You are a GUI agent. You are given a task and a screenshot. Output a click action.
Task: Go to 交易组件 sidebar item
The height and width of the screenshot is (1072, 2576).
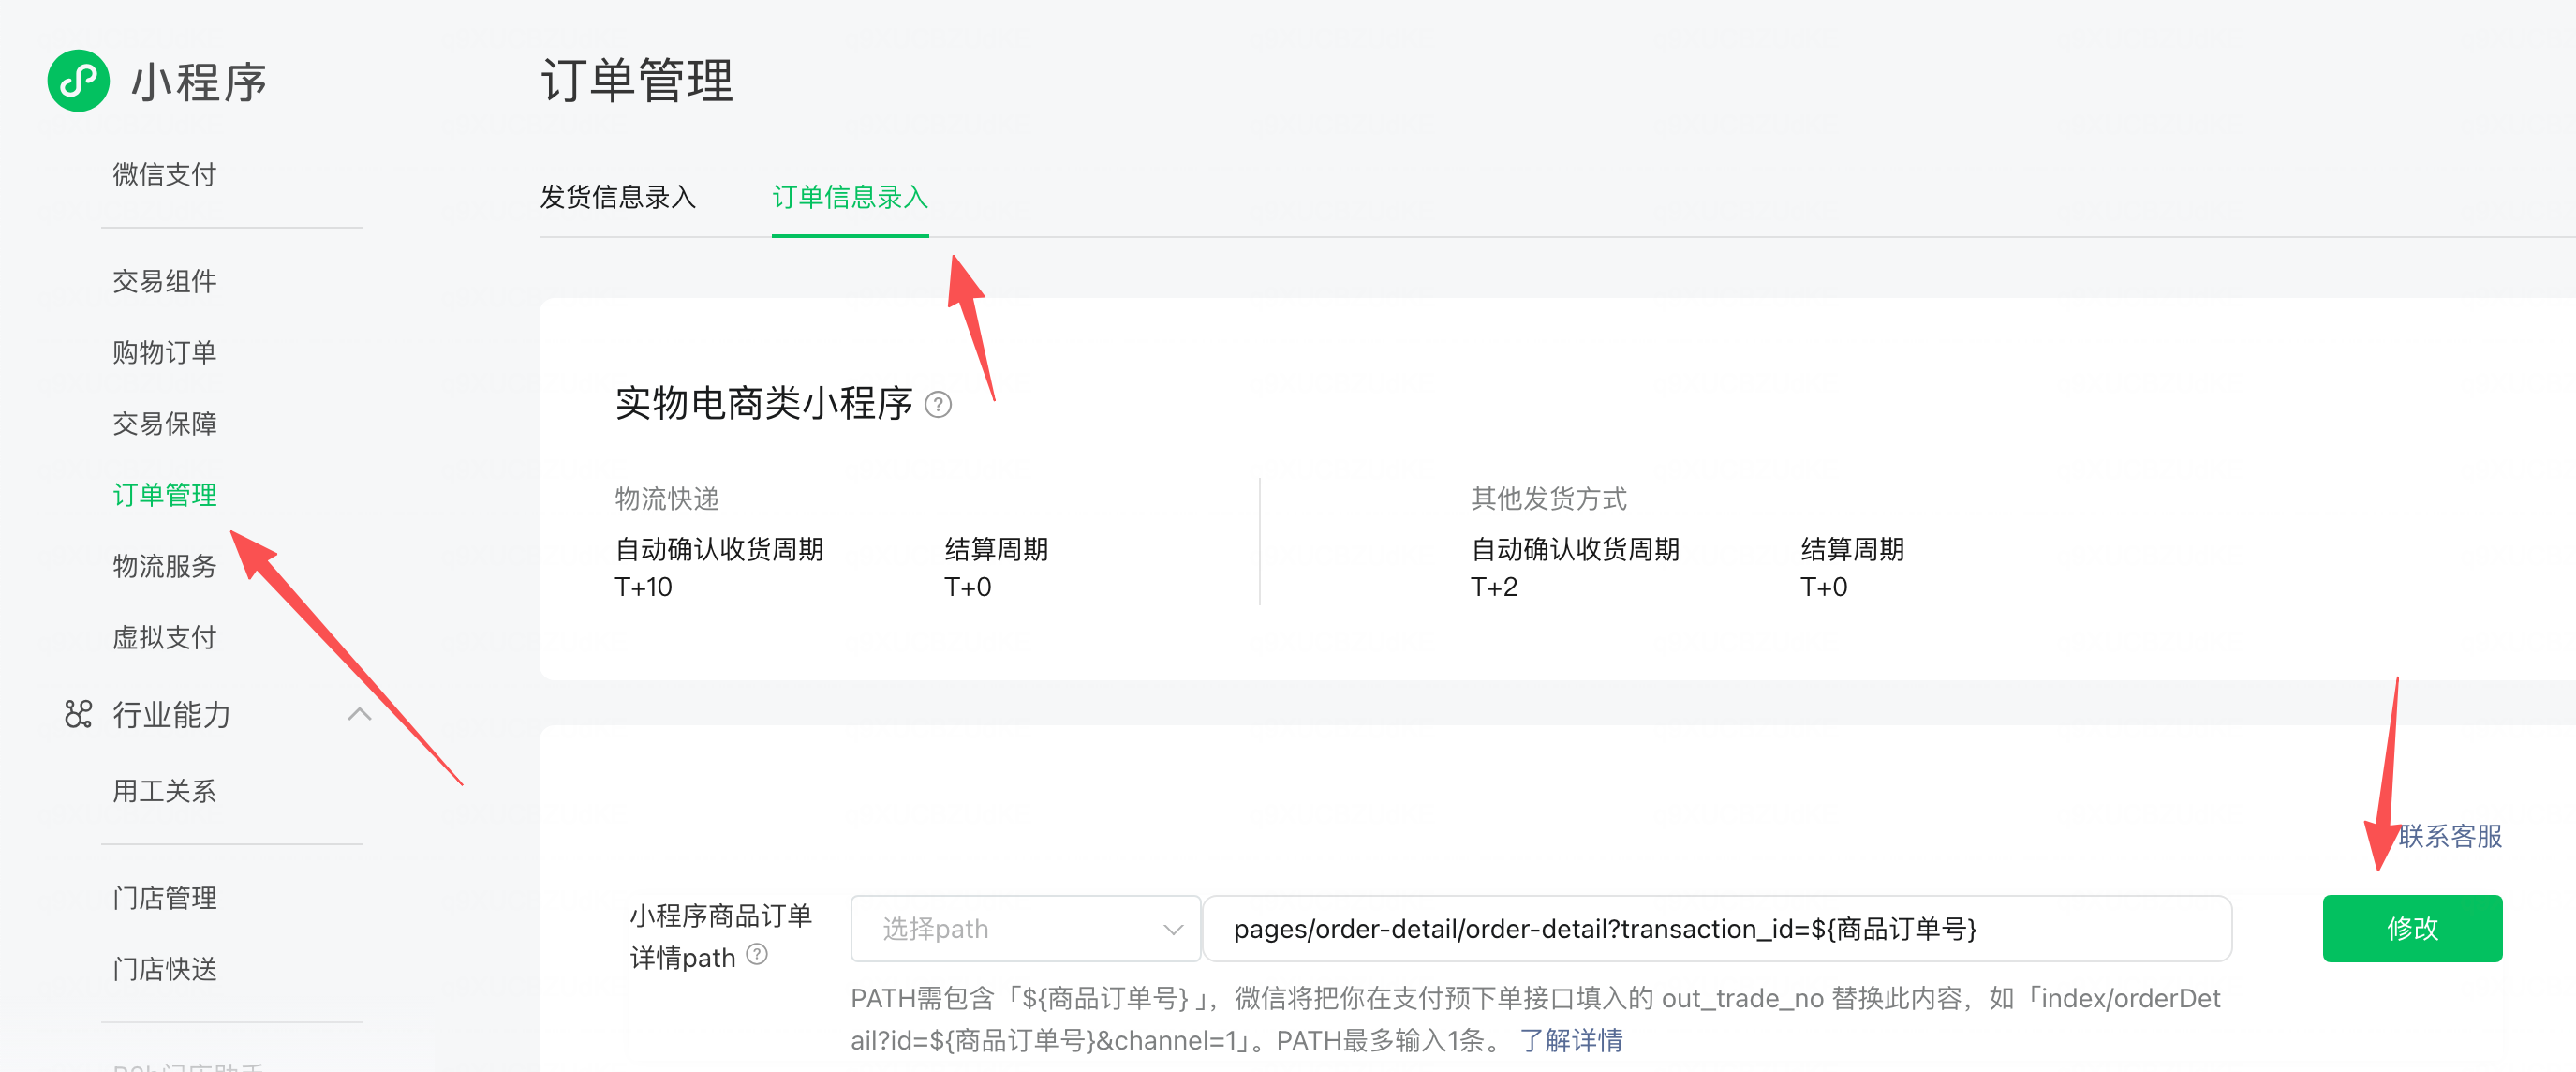(x=164, y=282)
